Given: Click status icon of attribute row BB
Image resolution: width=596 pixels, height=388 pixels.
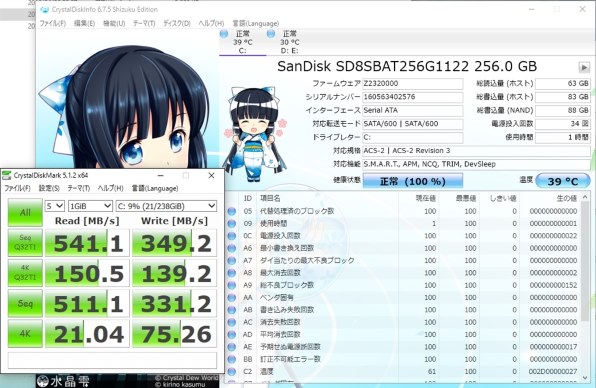Looking at the screenshot, I should pyautogui.click(x=231, y=359).
